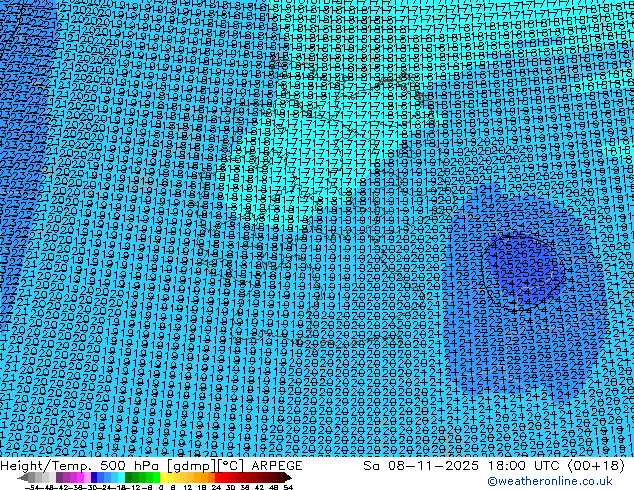
Task: Click the cyan -18 legend swatch
Action: click(121, 477)
